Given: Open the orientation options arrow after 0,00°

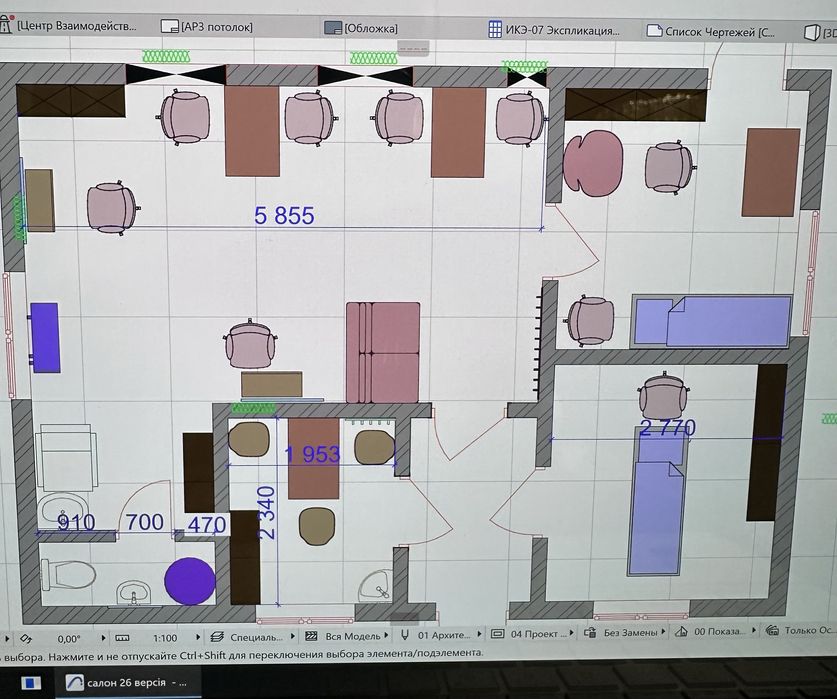Looking at the screenshot, I should click(x=104, y=638).
